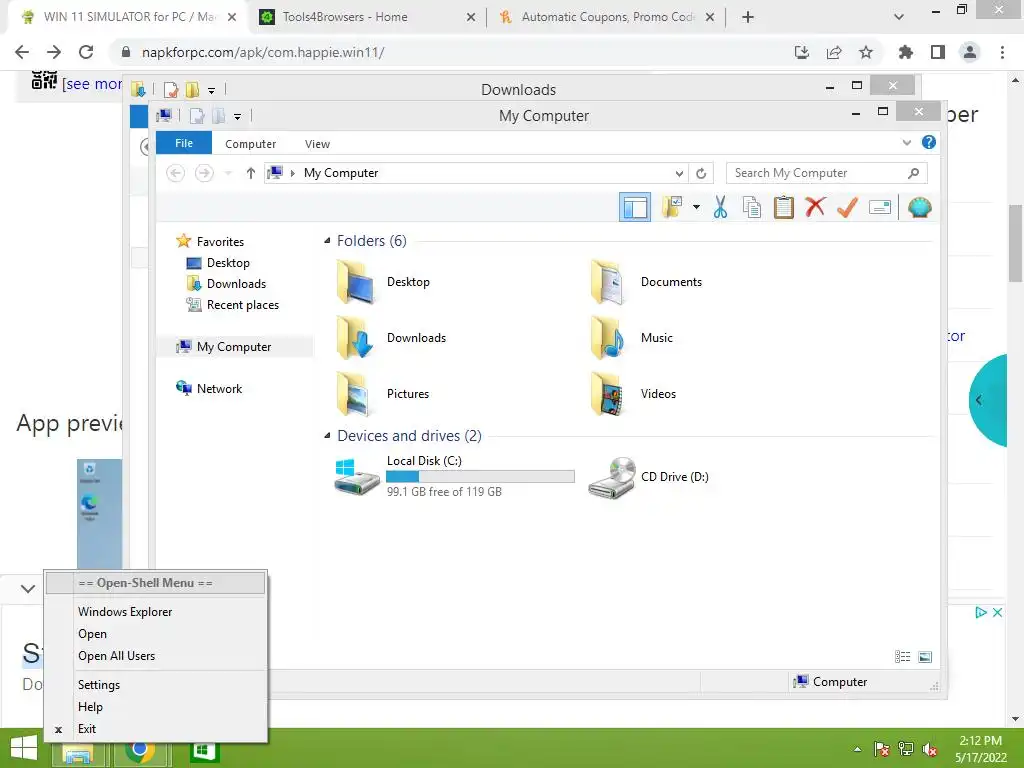1024x768 pixels.
Task: Switch to the Computer ribbon tab
Action: [250, 144]
